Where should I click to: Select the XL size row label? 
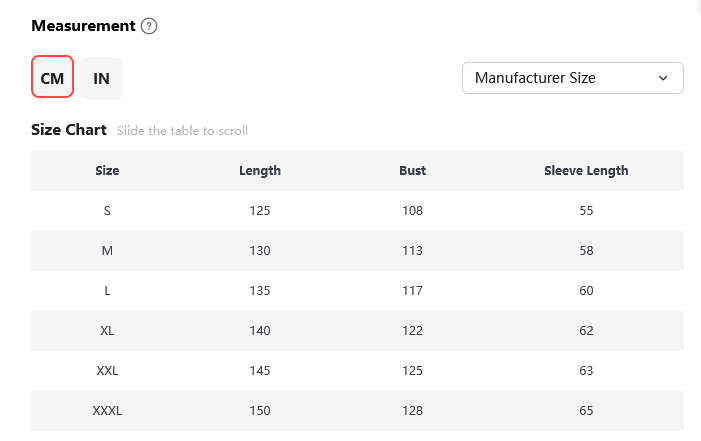pos(107,331)
